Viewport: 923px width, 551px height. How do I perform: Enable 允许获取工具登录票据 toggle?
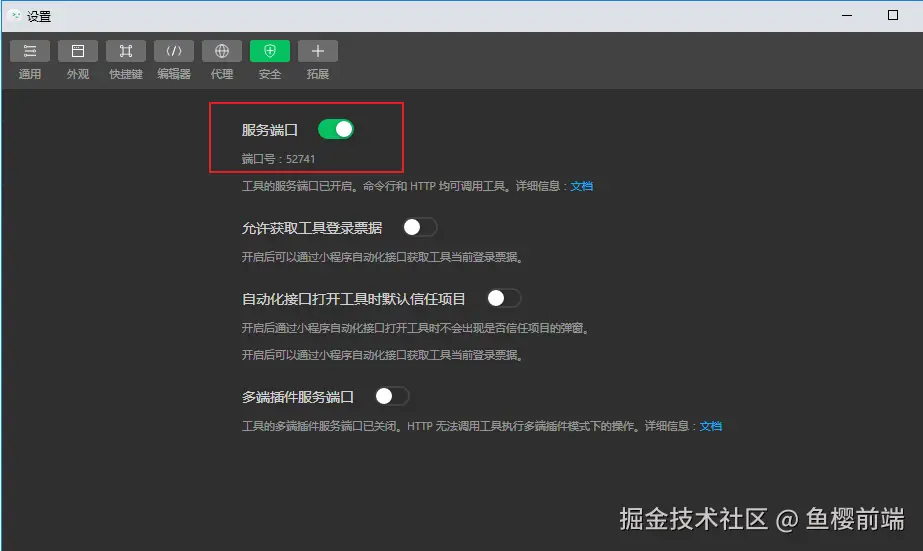tap(420, 227)
